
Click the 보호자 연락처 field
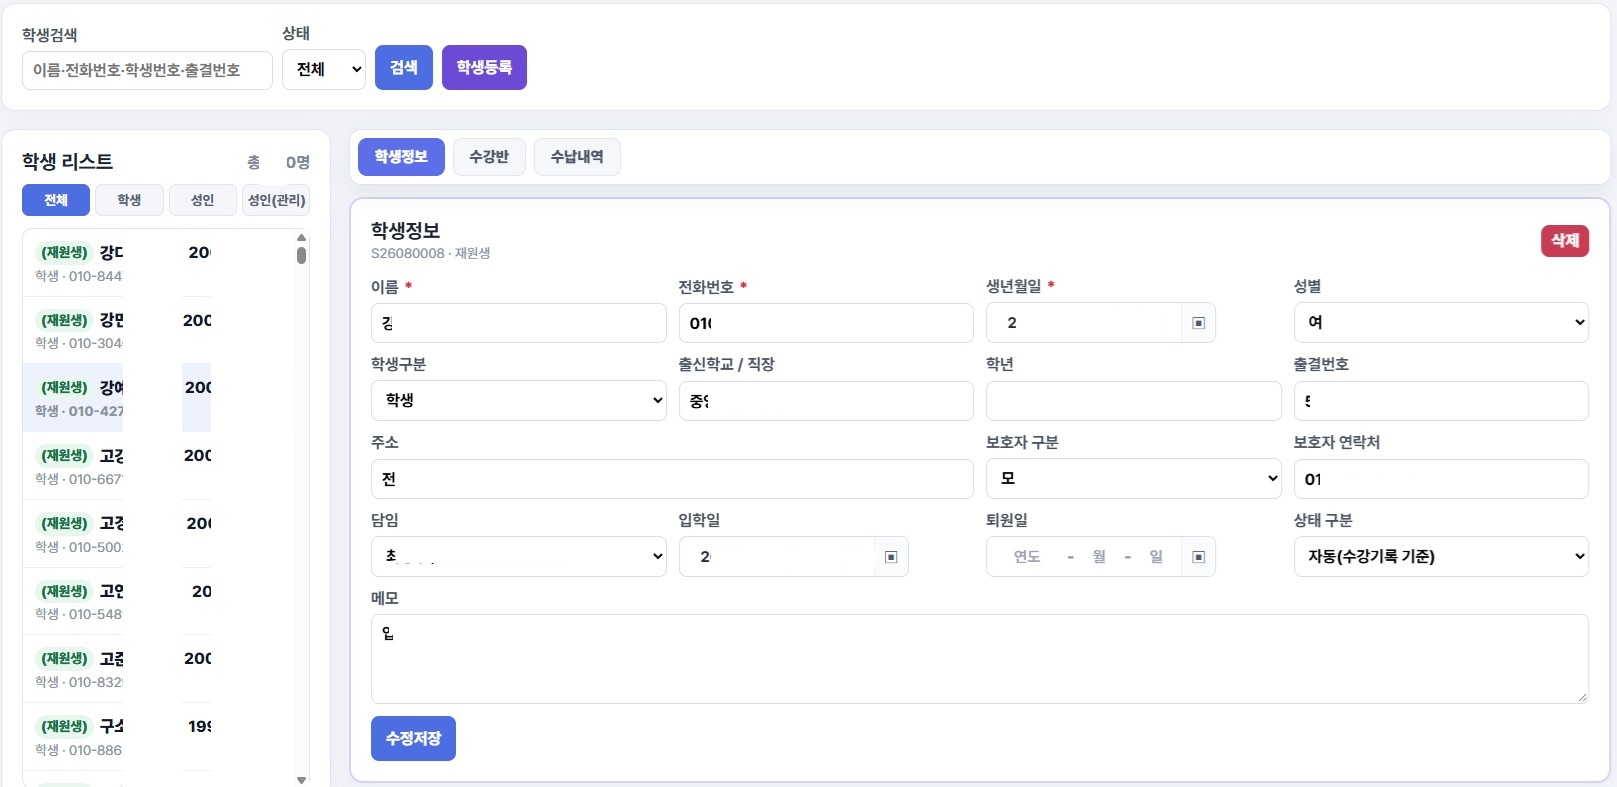coord(1441,479)
